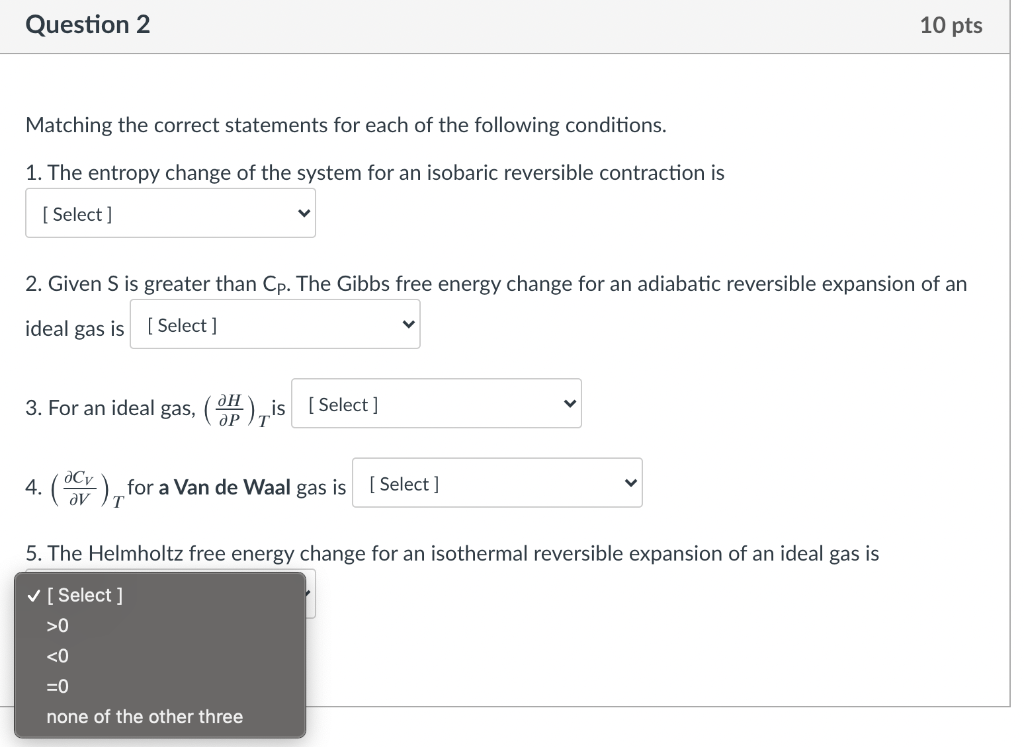Open the Select dropdown for question 2

click(274, 324)
